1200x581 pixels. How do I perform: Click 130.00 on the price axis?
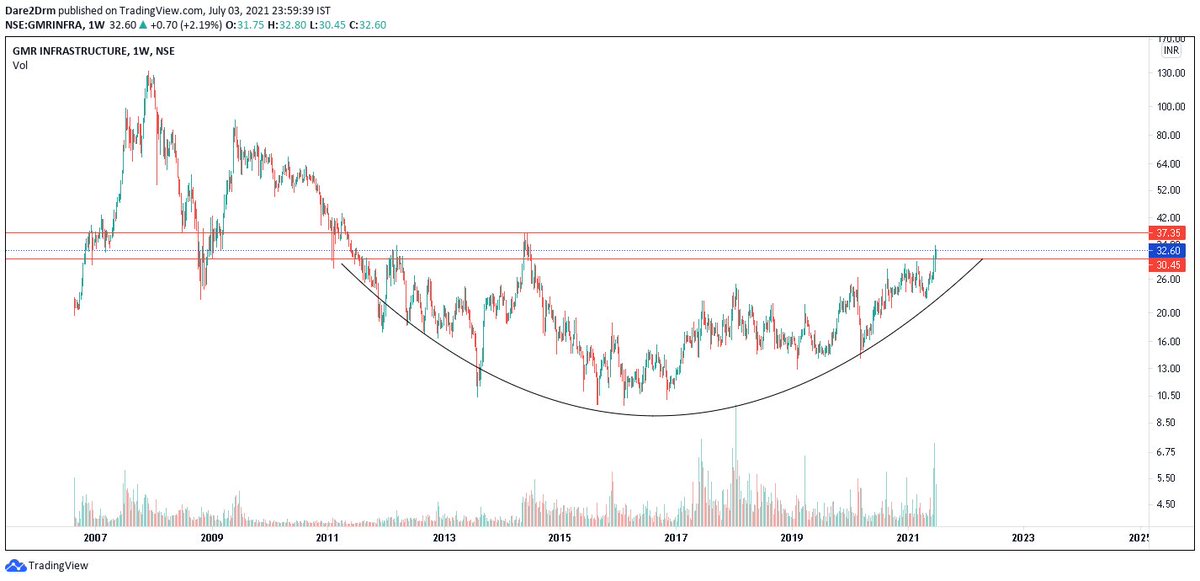click(x=1171, y=74)
